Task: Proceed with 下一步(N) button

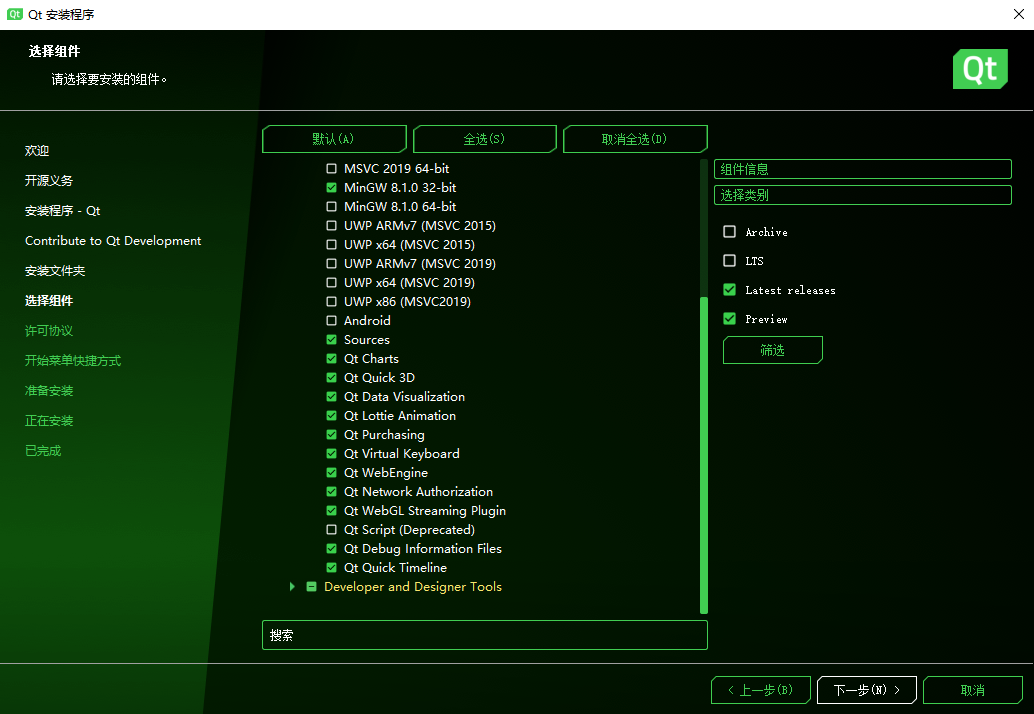Action: click(867, 690)
